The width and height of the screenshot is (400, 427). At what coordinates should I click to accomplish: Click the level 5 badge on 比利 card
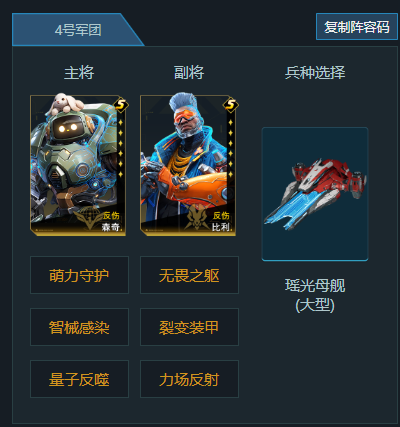[231, 105]
